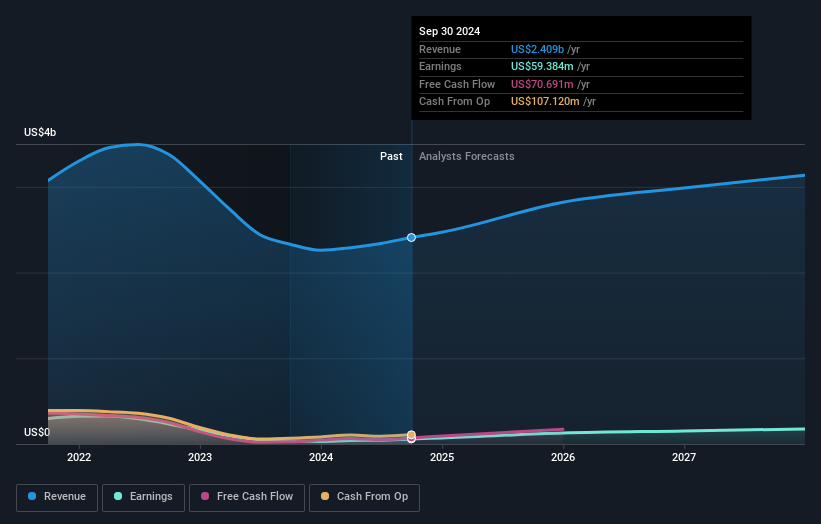Click the 2026 x-axis label
The image size is (821, 524).
point(563,458)
